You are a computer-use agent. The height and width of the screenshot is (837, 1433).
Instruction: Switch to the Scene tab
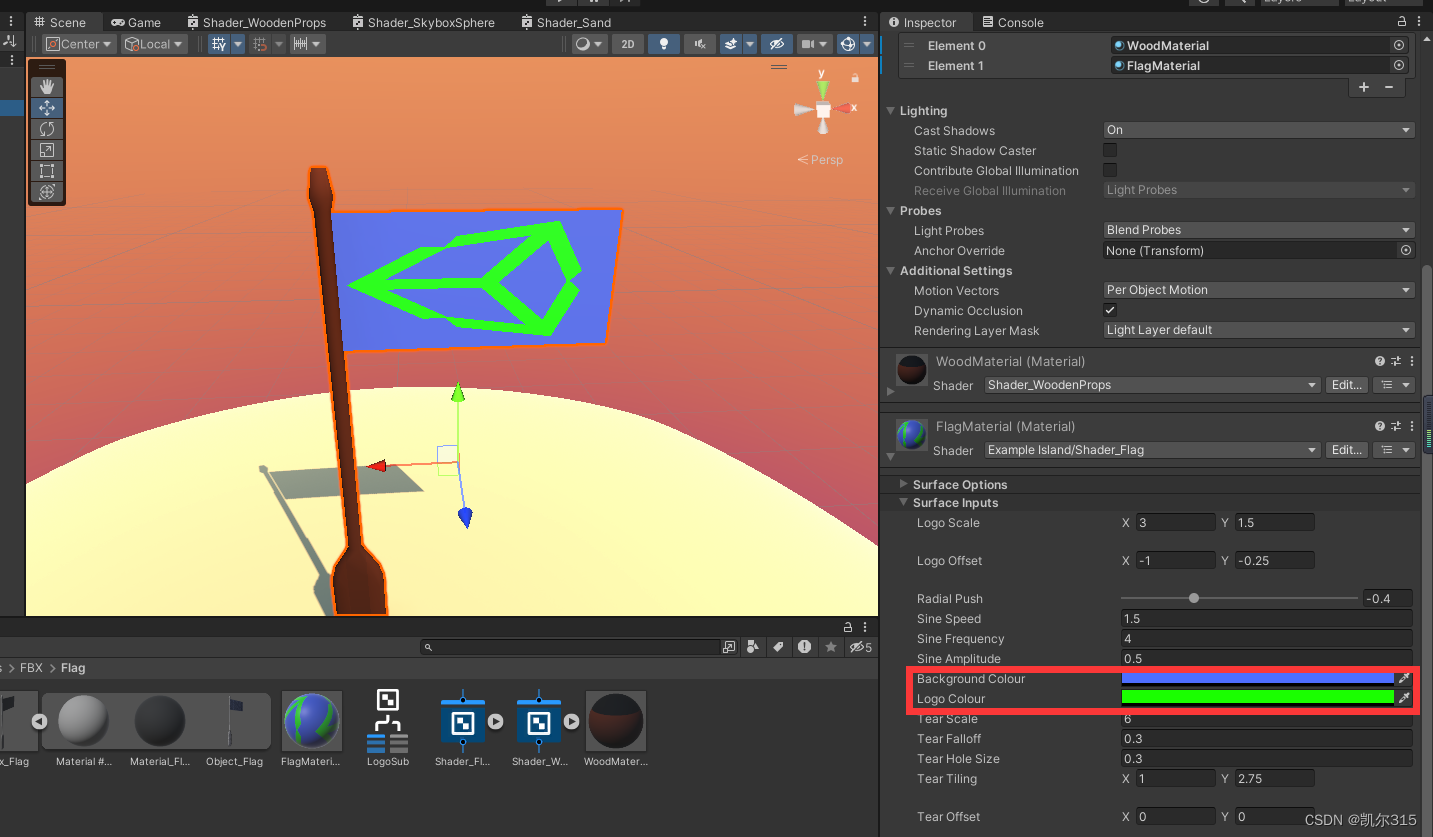(x=59, y=22)
